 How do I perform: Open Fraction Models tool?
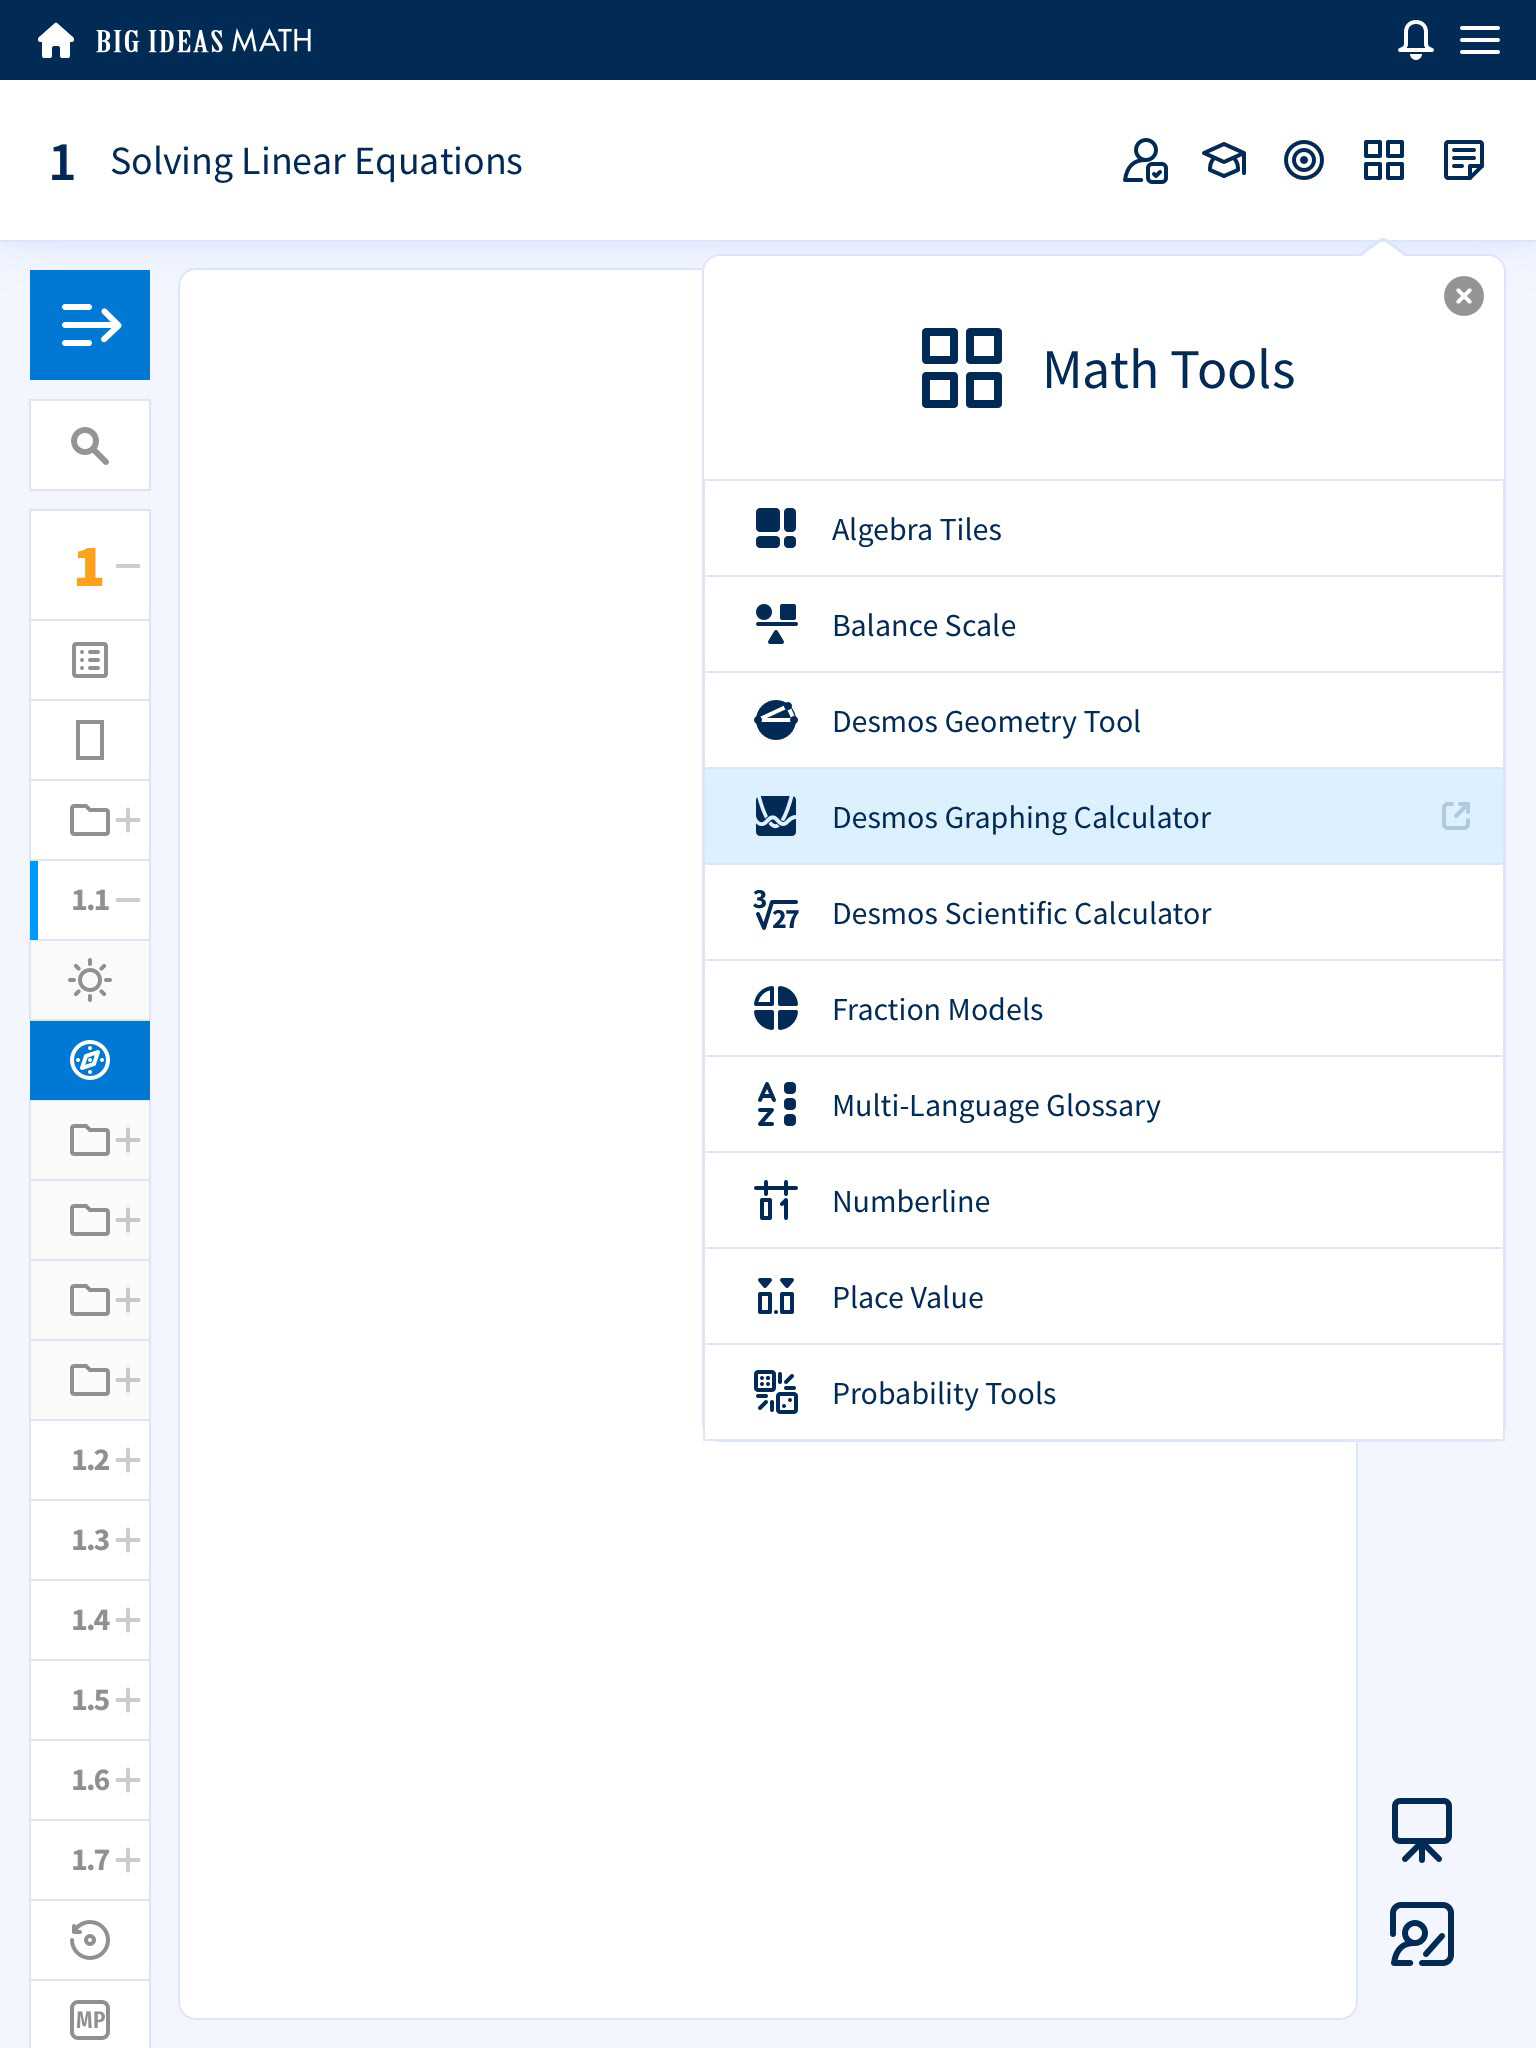tap(1104, 1009)
